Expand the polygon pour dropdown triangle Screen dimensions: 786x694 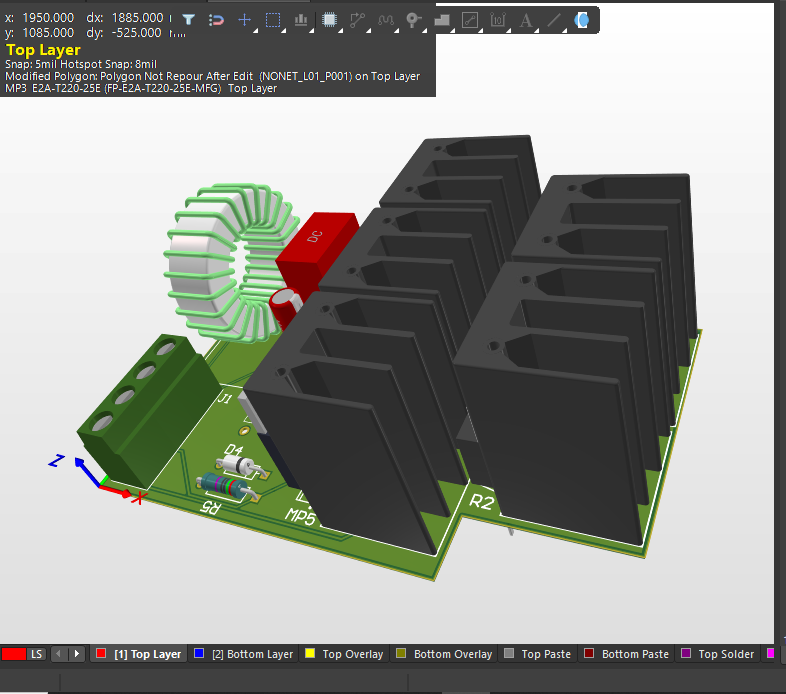453,31
